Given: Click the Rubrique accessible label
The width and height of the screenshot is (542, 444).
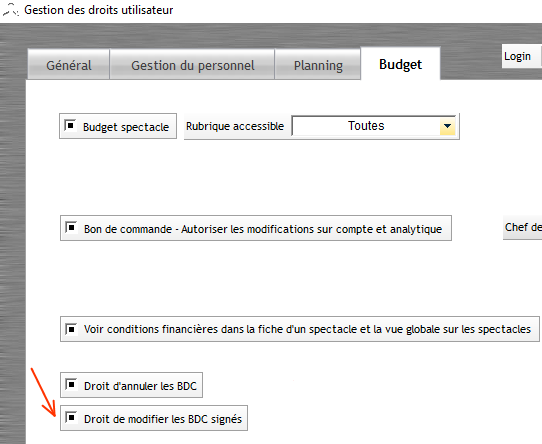Looking at the screenshot, I should [x=235, y=126].
